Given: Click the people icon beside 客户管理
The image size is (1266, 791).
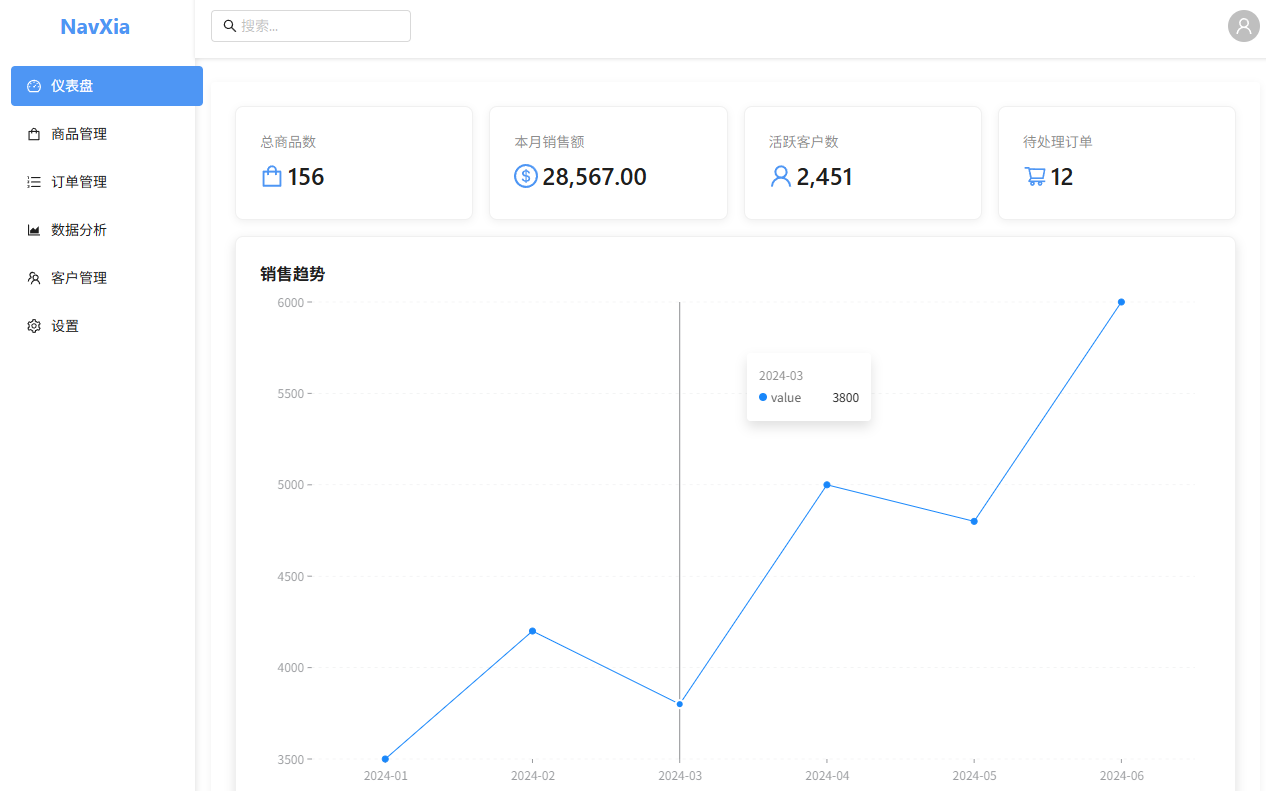Looking at the screenshot, I should tap(34, 278).
